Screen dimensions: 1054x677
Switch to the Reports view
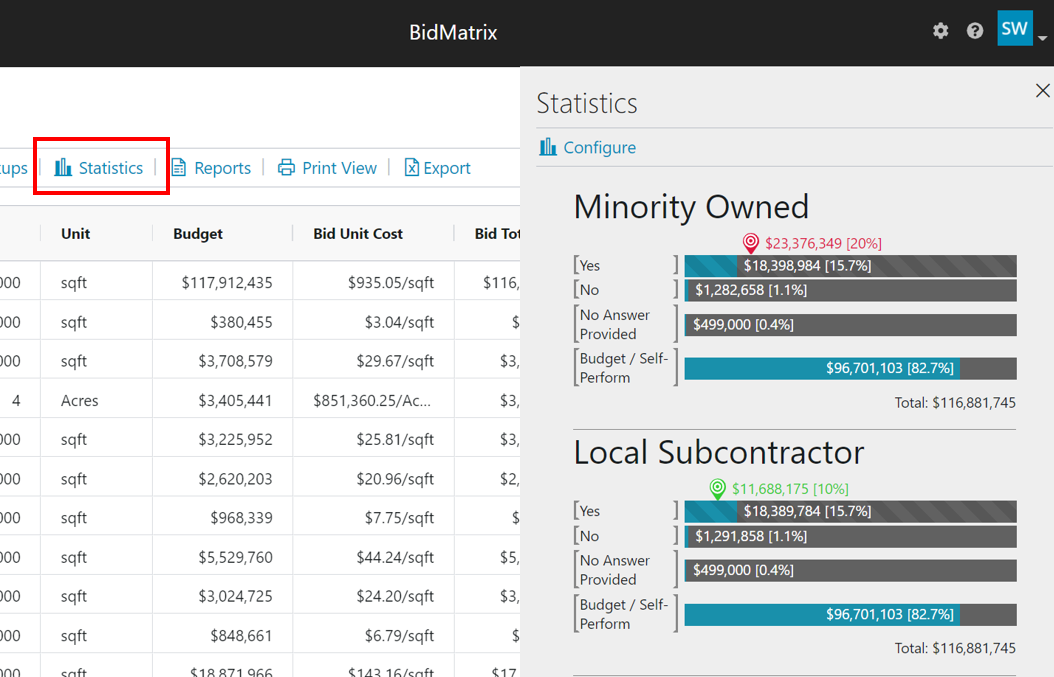(x=222, y=167)
